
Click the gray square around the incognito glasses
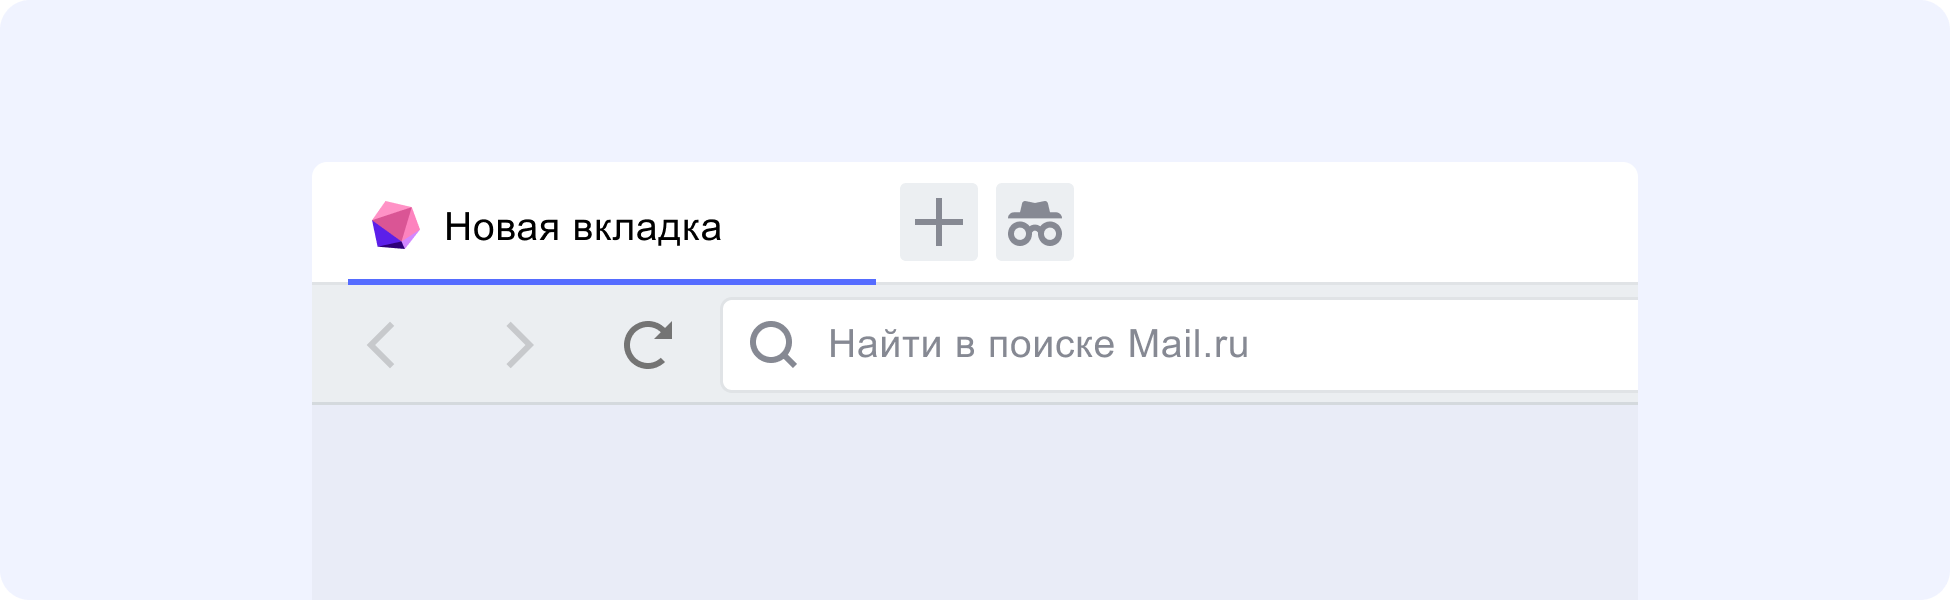[1035, 222]
